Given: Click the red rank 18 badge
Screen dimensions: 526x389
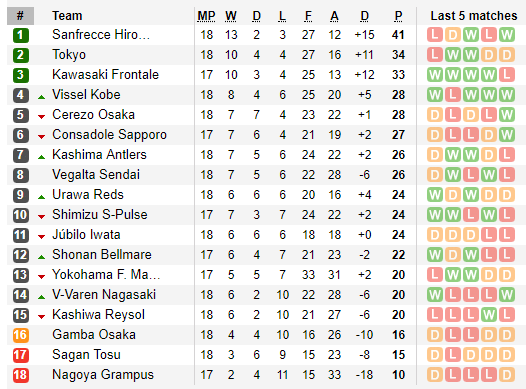Looking at the screenshot, I should click(x=21, y=375).
